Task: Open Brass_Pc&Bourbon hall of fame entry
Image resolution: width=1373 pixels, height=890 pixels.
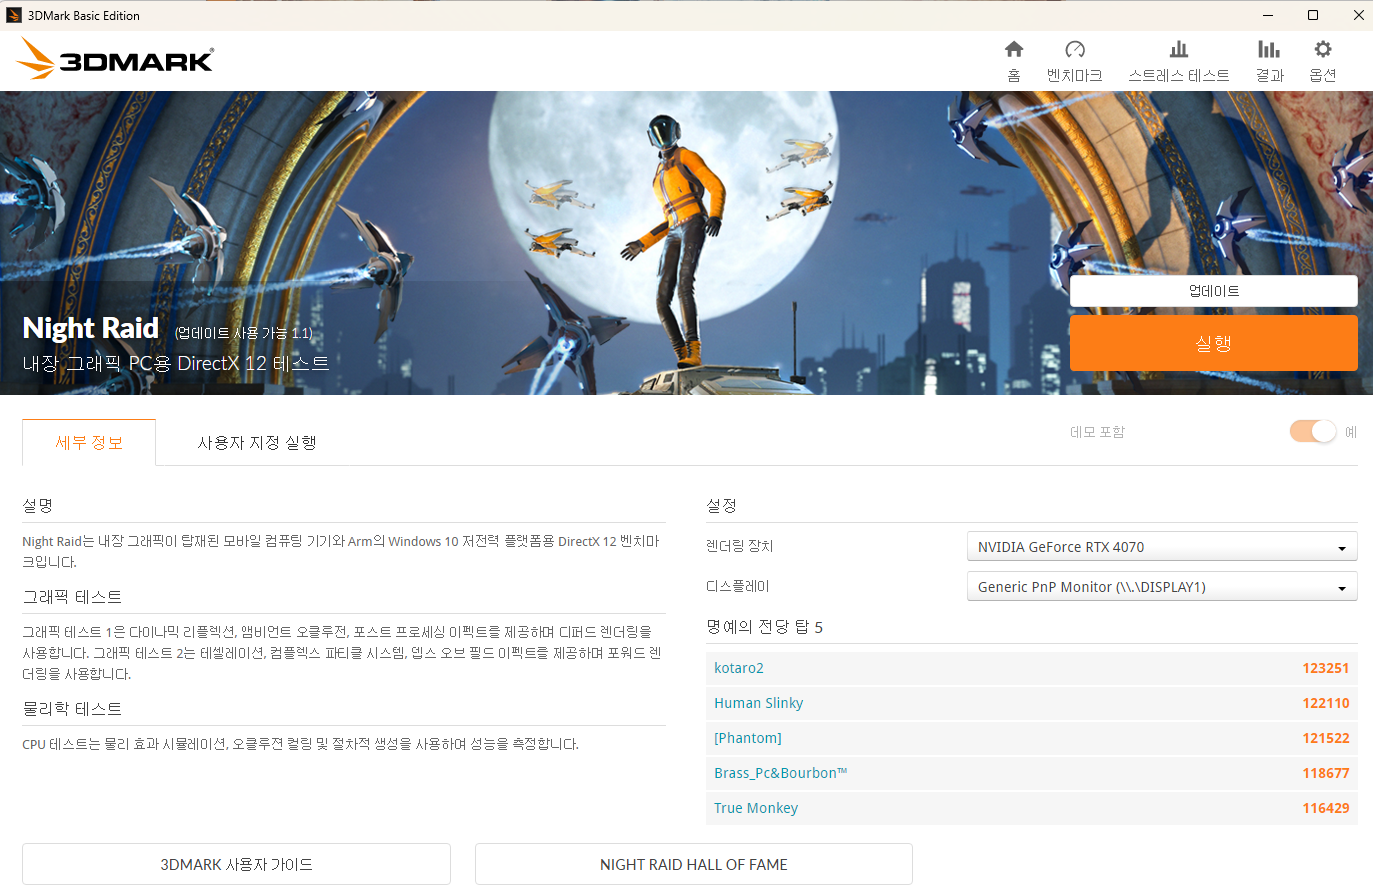Action: [x=780, y=773]
